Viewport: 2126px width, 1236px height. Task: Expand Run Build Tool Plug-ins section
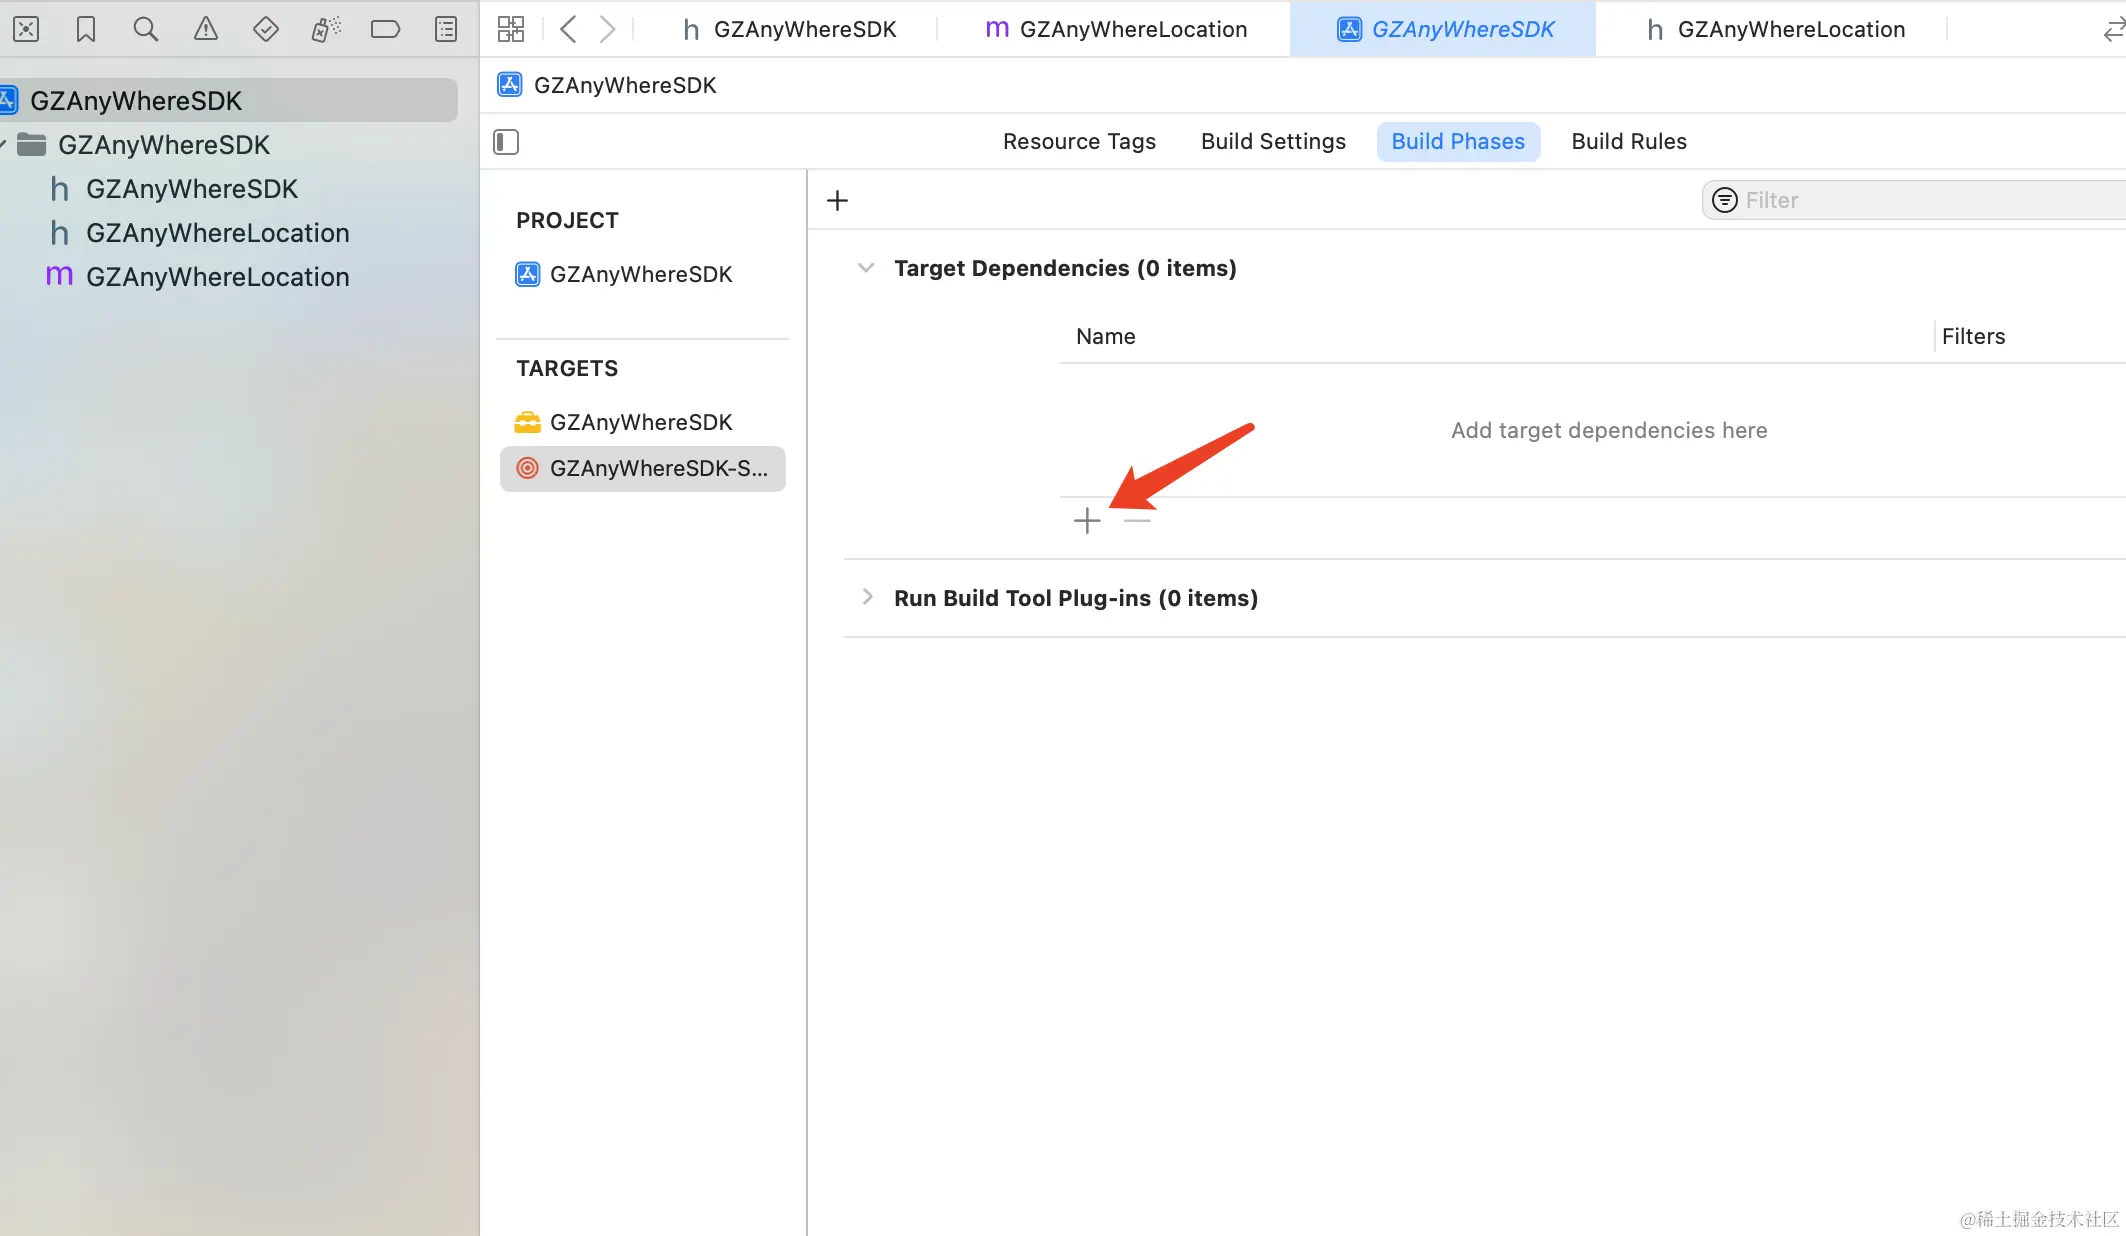click(x=867, y=597)
